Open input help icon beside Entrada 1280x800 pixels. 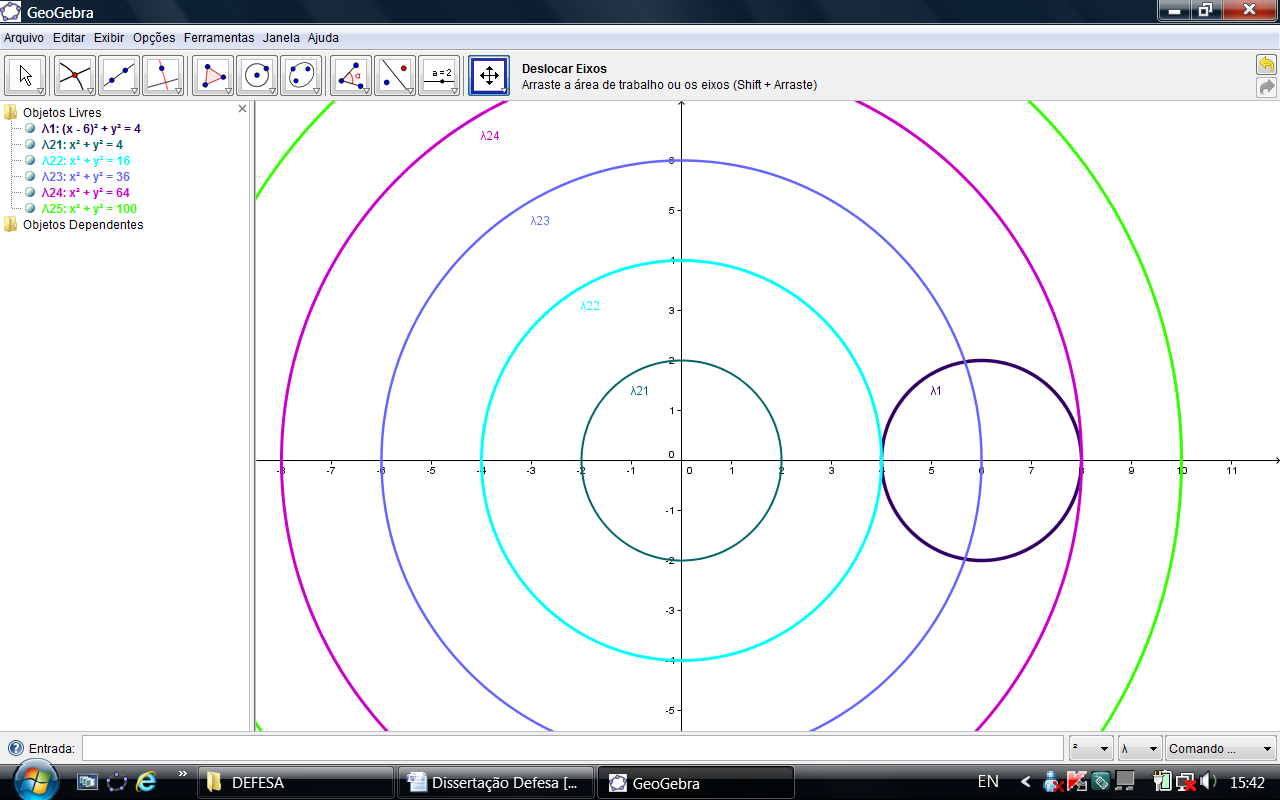click(x=15, y=748)
